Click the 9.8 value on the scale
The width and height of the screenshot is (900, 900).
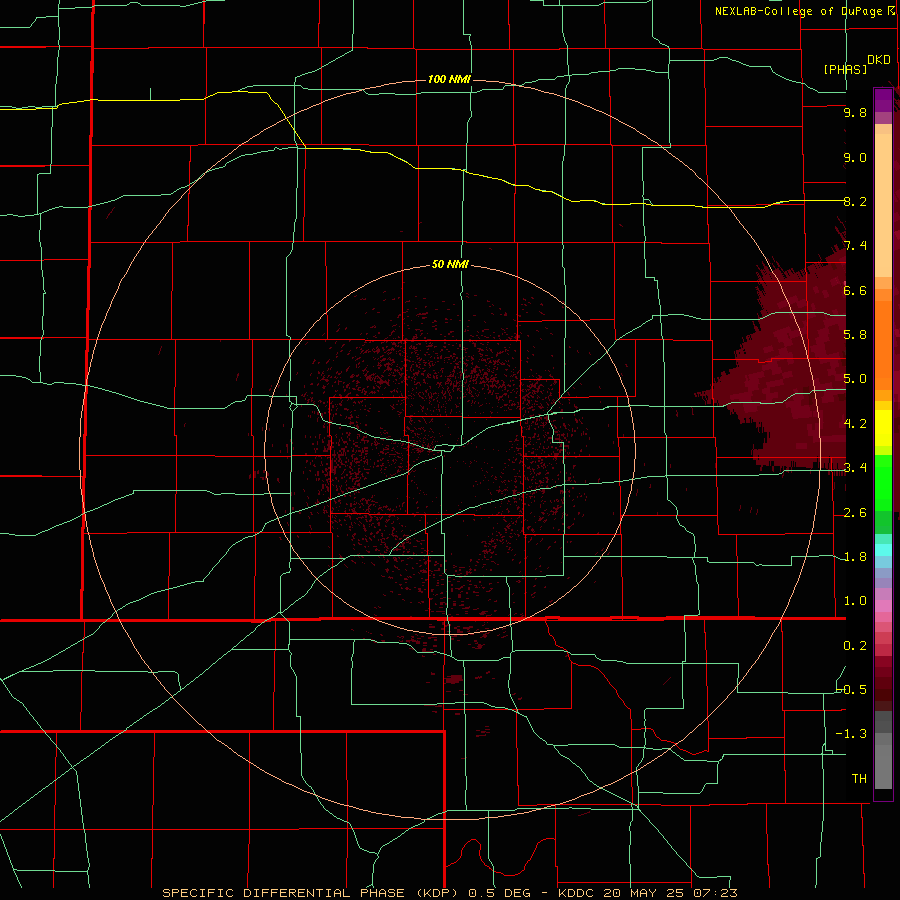tap(855, 113)
